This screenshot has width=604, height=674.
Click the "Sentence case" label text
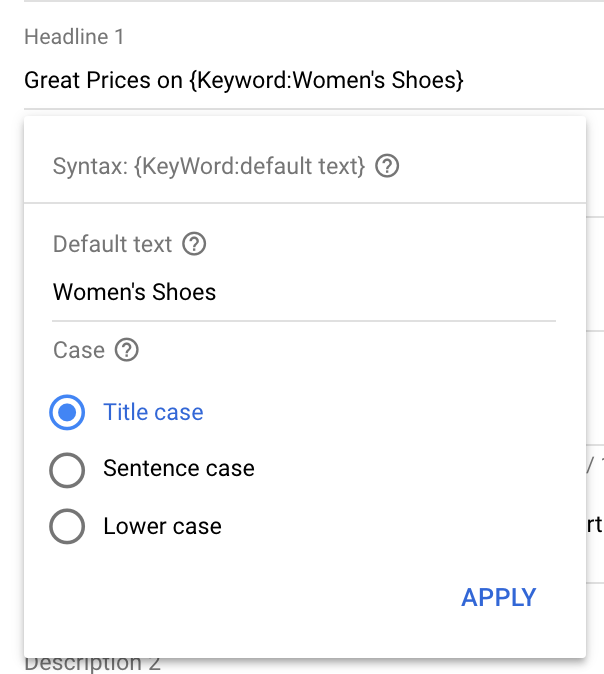179,469
